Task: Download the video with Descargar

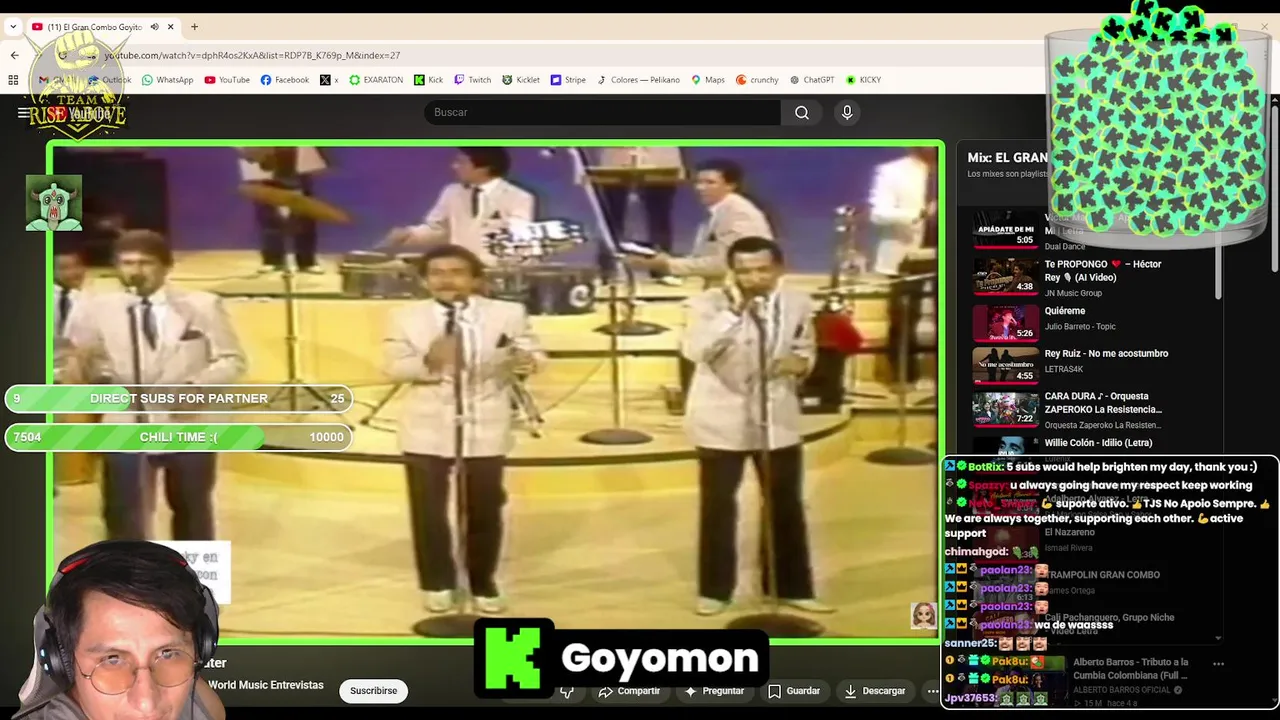Action: [875, 691]
